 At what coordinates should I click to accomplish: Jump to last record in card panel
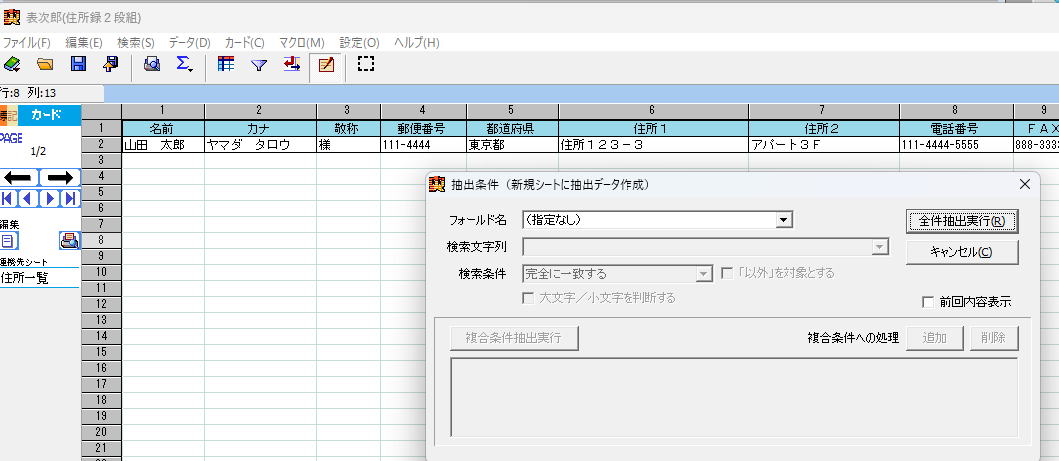pyautogui.click(x=70, y=198)
